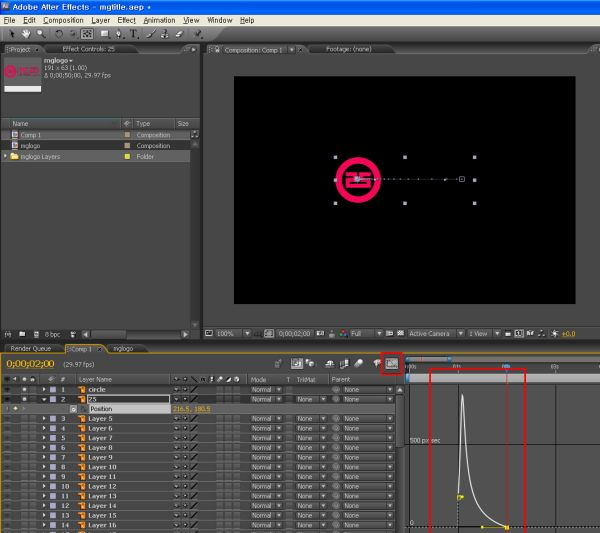Screen dimensions: 600x533
Task: Click the 8 bpc color depth button
Action: pos(52,334)
